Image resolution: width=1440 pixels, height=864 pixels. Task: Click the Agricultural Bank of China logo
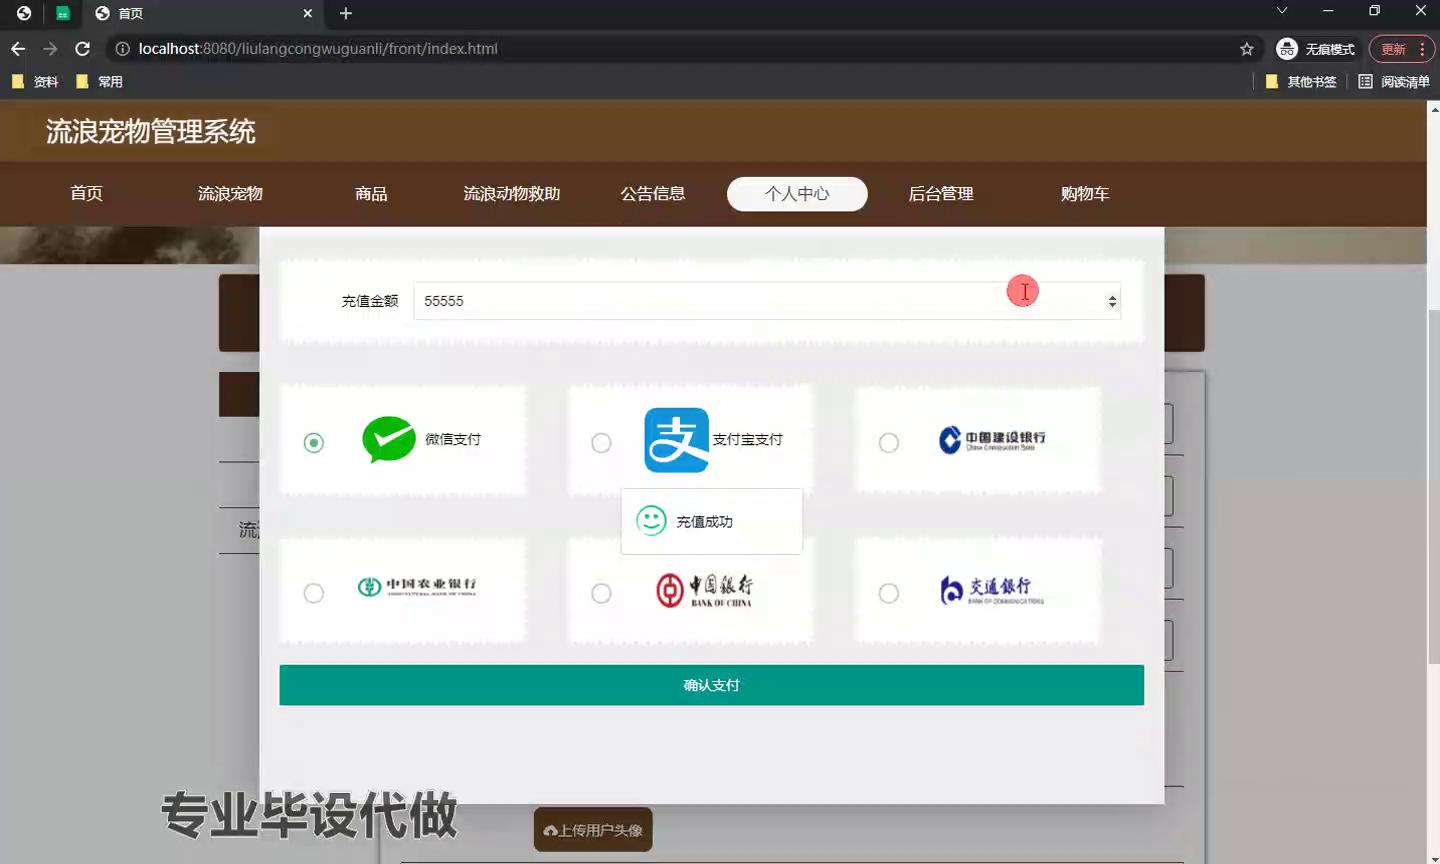[416, 587]
